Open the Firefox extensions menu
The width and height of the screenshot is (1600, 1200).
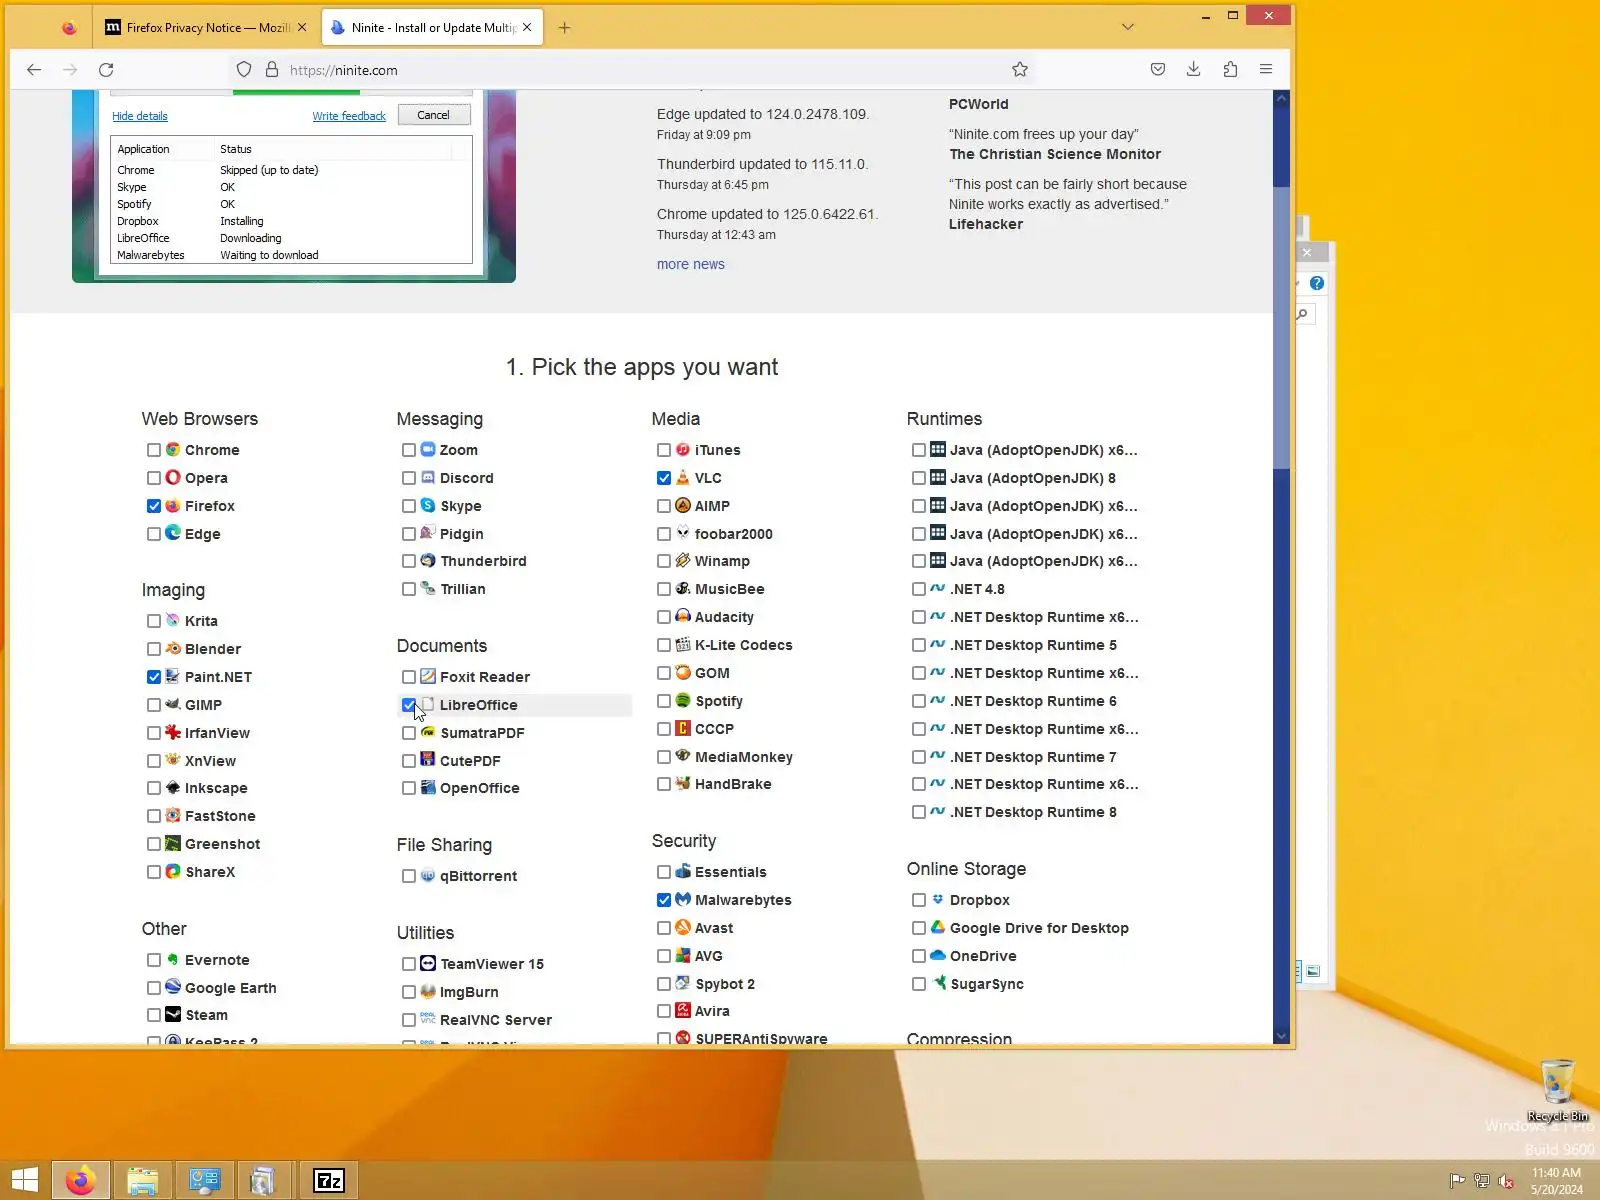point(1230,70)
